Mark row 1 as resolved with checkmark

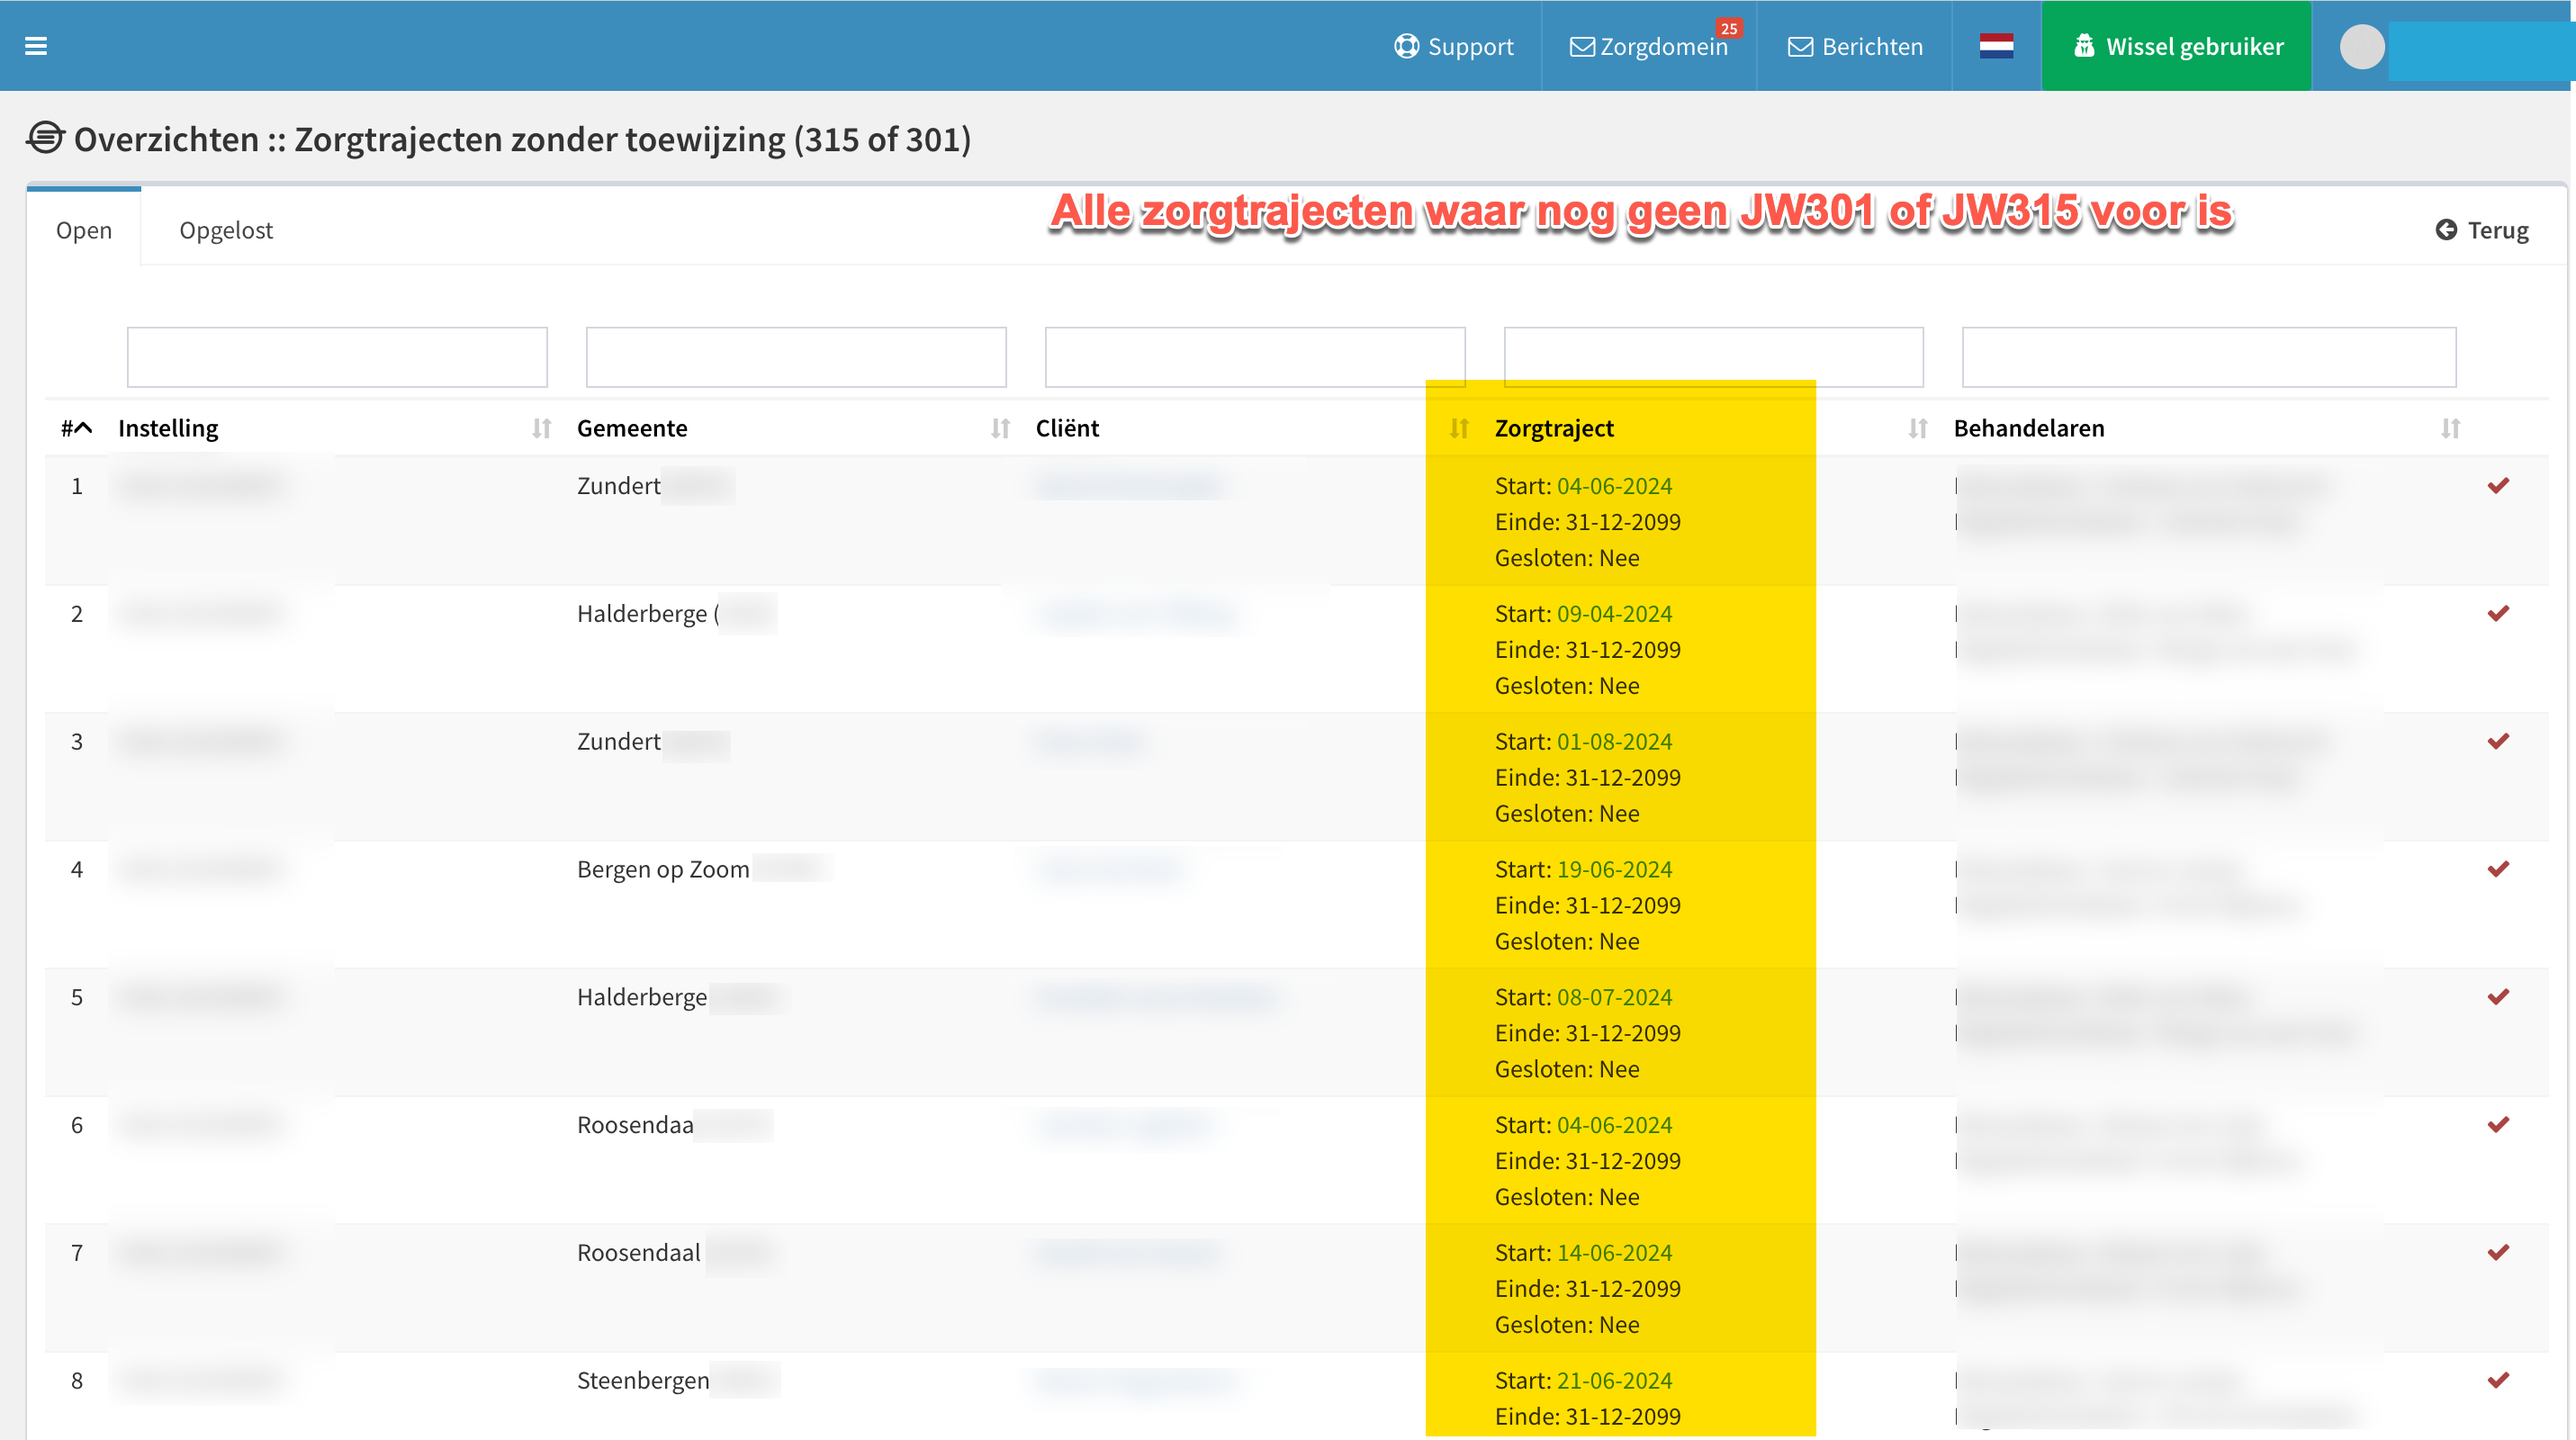coord(2498,486)
